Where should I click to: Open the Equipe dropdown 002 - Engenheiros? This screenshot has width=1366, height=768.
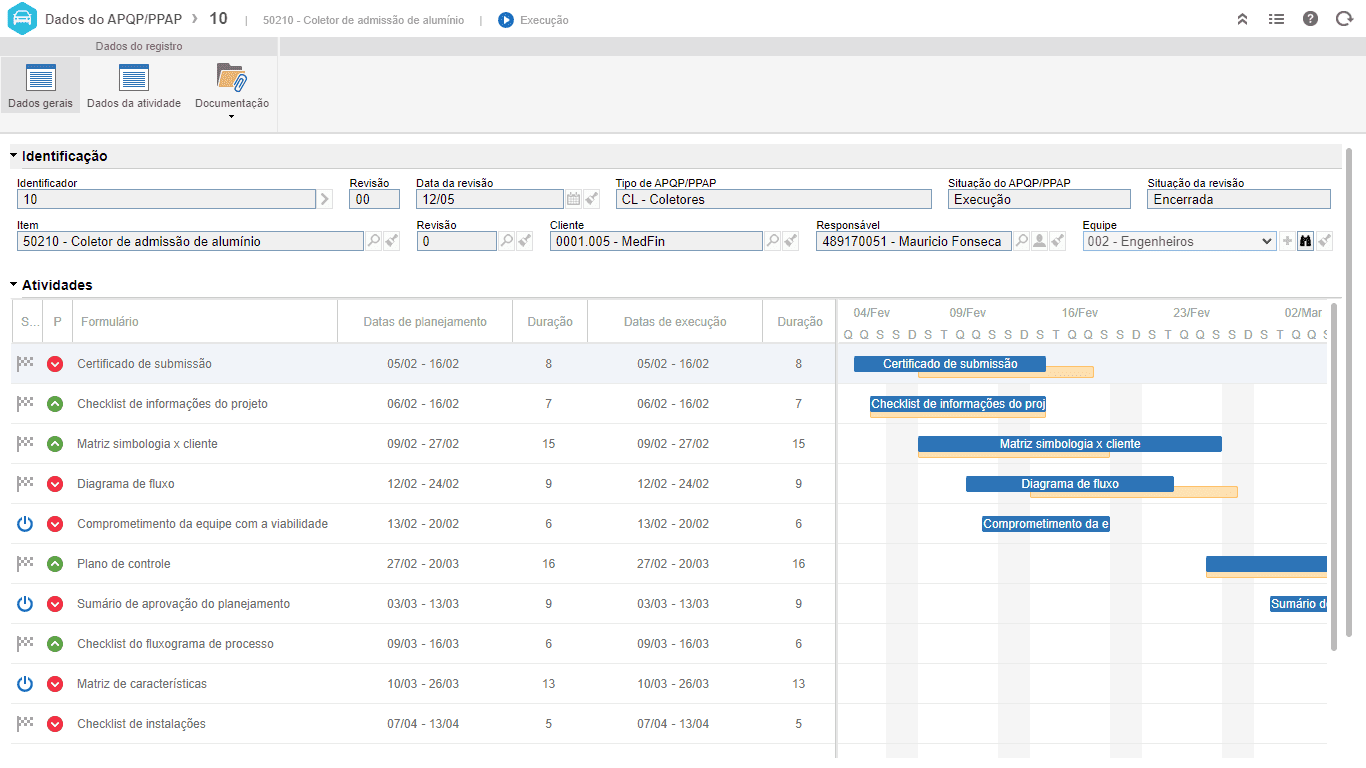click(1179, 241)
